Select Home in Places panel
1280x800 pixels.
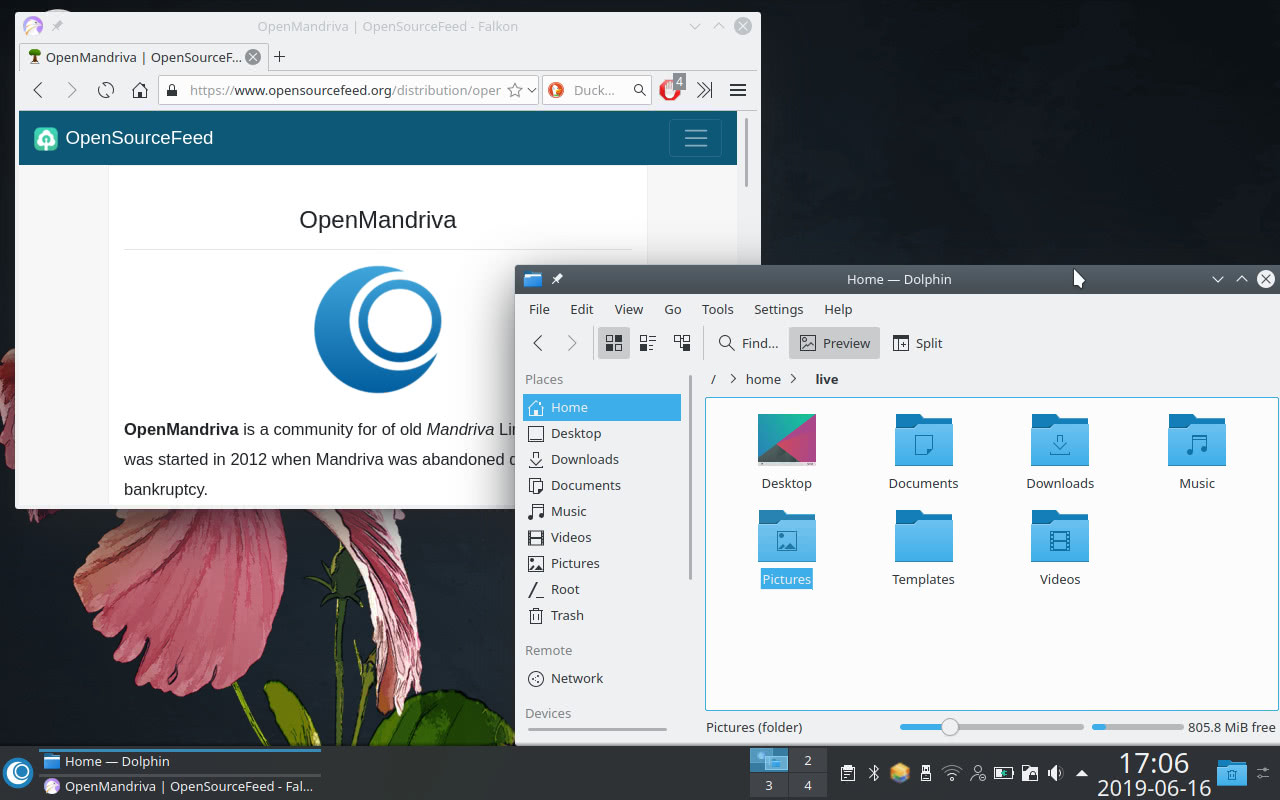click(602, 407)
